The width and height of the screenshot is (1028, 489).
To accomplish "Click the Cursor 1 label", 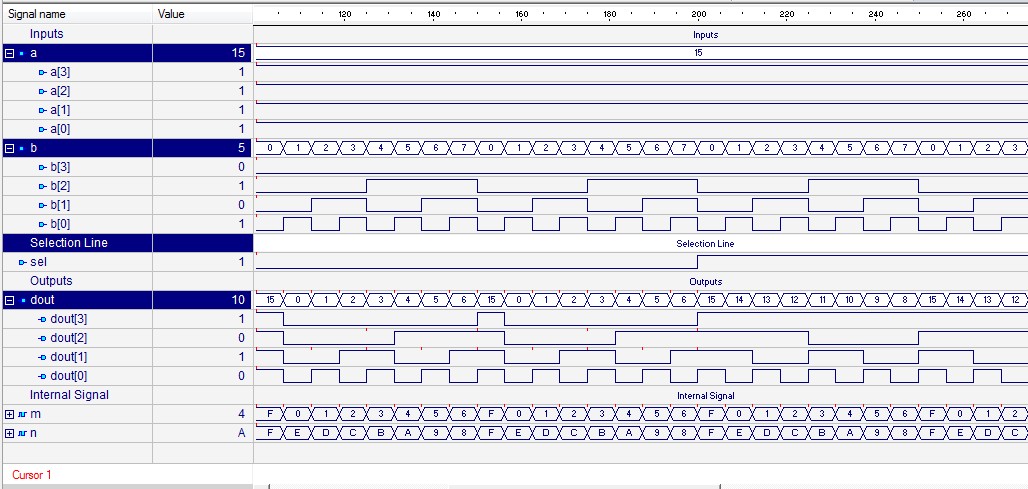I will click(x=31, y=475).
